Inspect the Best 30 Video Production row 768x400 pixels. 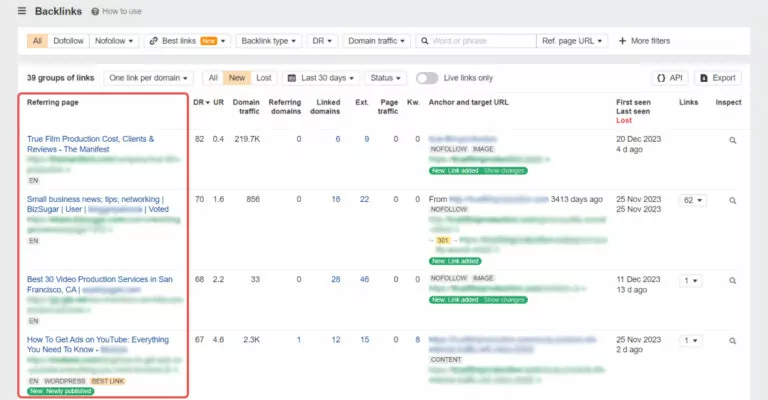pos(732,280)
